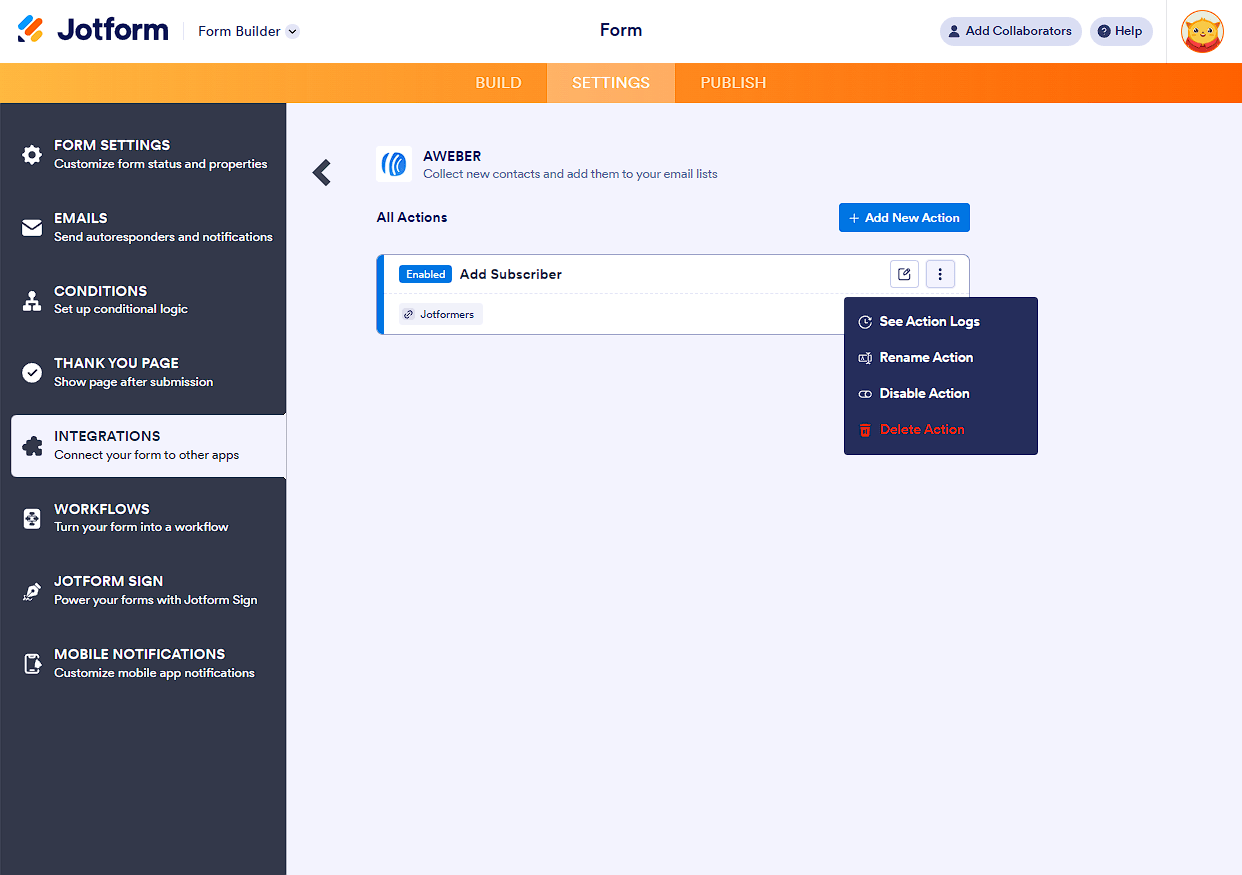
Task: Open the Help button
Action: (x=1121, y=31)
